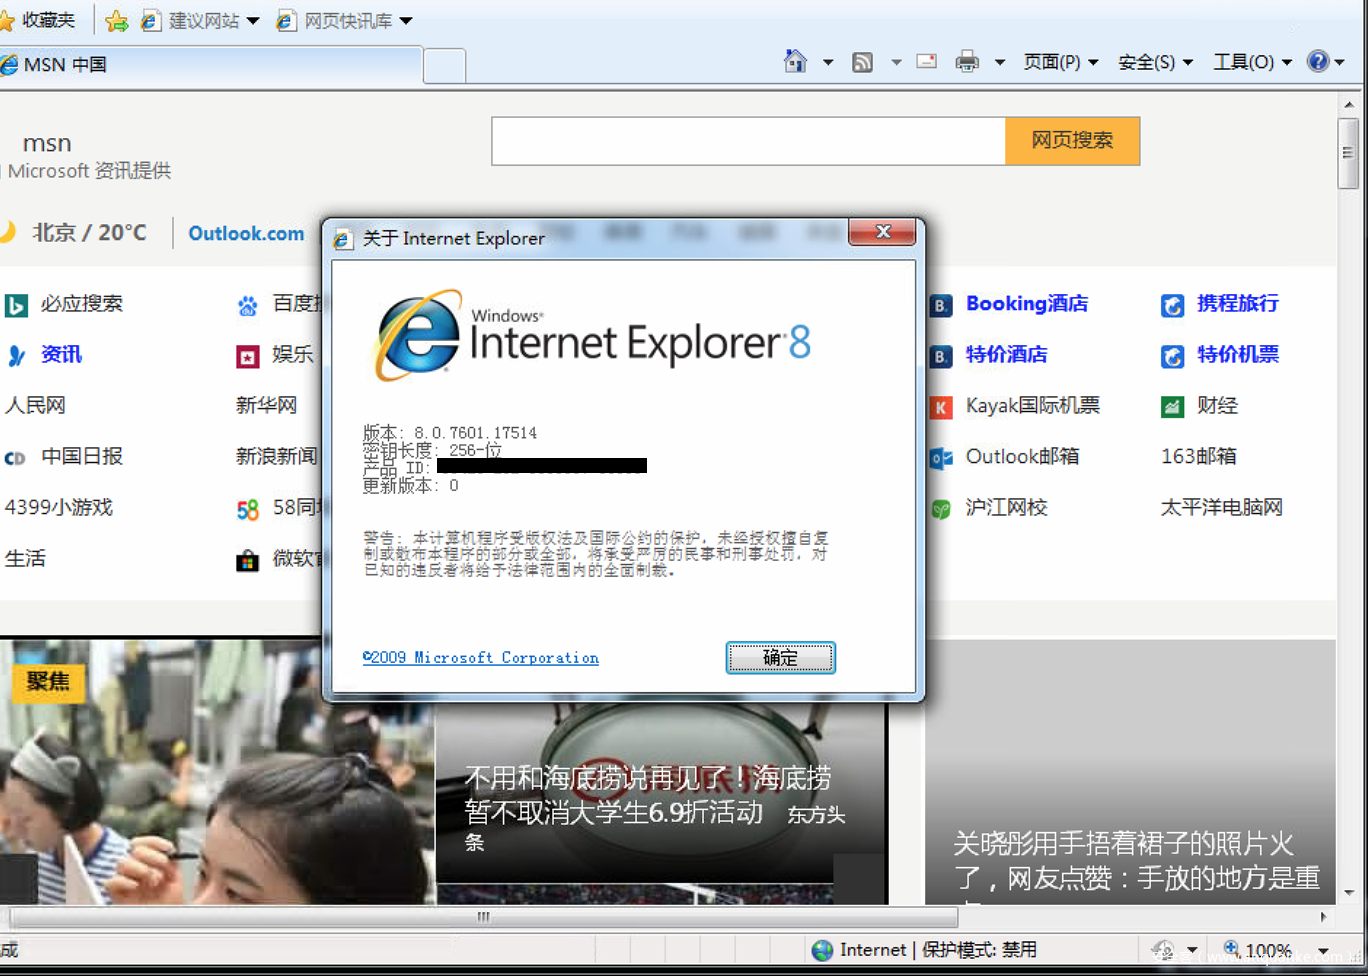Open the 工具(O) menu
Image resolution: width=1368 pixels, height=976 pixels.
pyautogui.click(x=1252, y=62)
